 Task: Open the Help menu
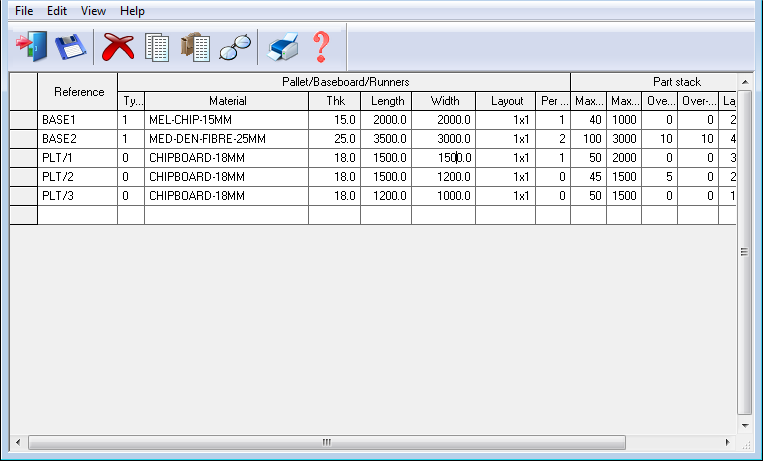point(132,11)
